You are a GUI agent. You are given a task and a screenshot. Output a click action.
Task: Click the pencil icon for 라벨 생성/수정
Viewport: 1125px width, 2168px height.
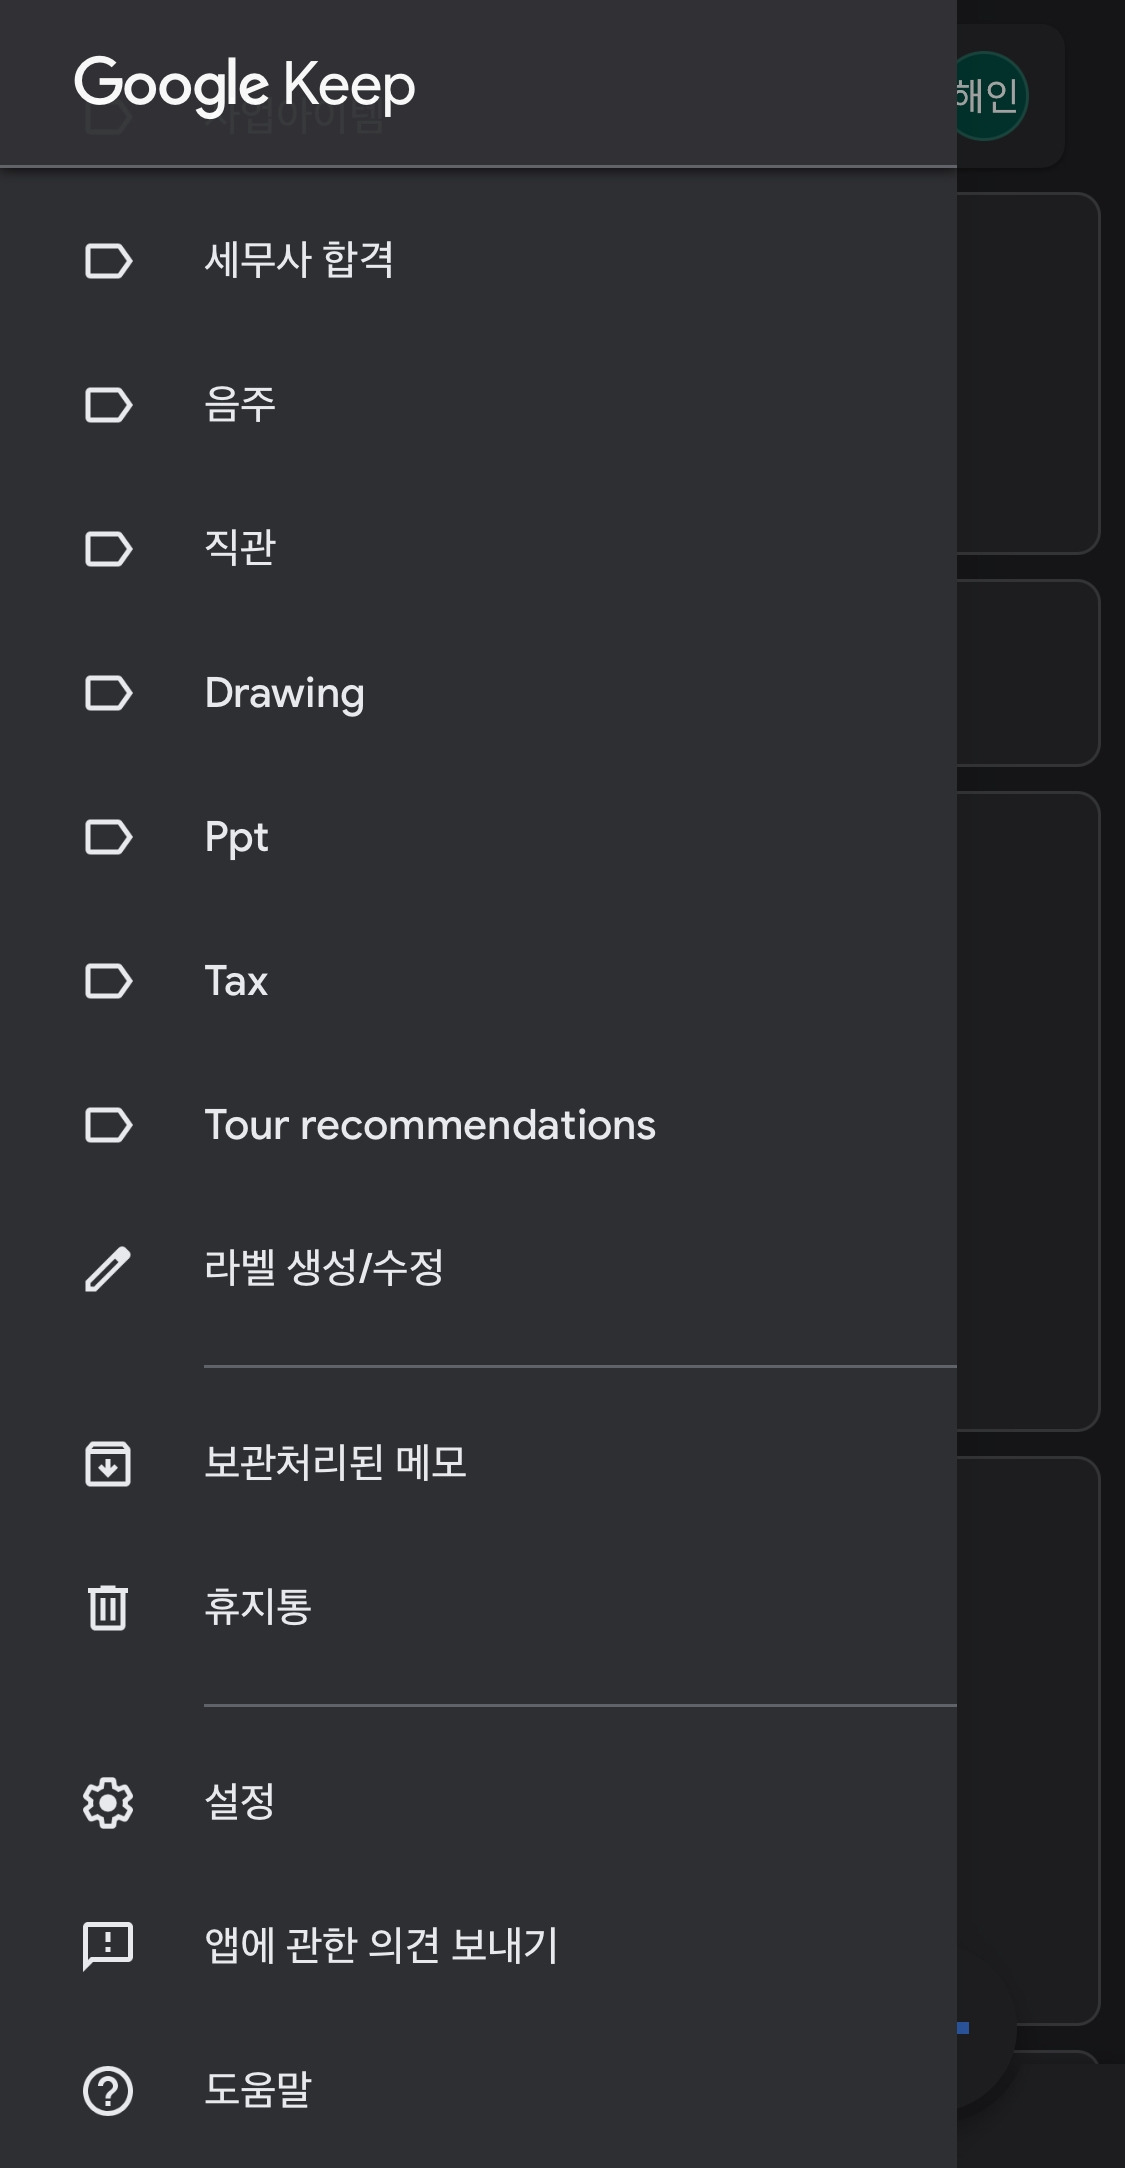(x=108, y=1269)
